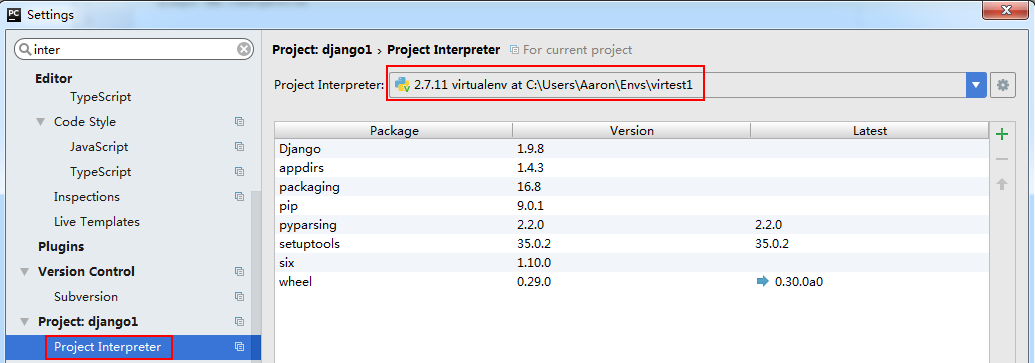1035x363 pixels.
Task: Click copy icon beside Project: django1
Action: point(240,321)
